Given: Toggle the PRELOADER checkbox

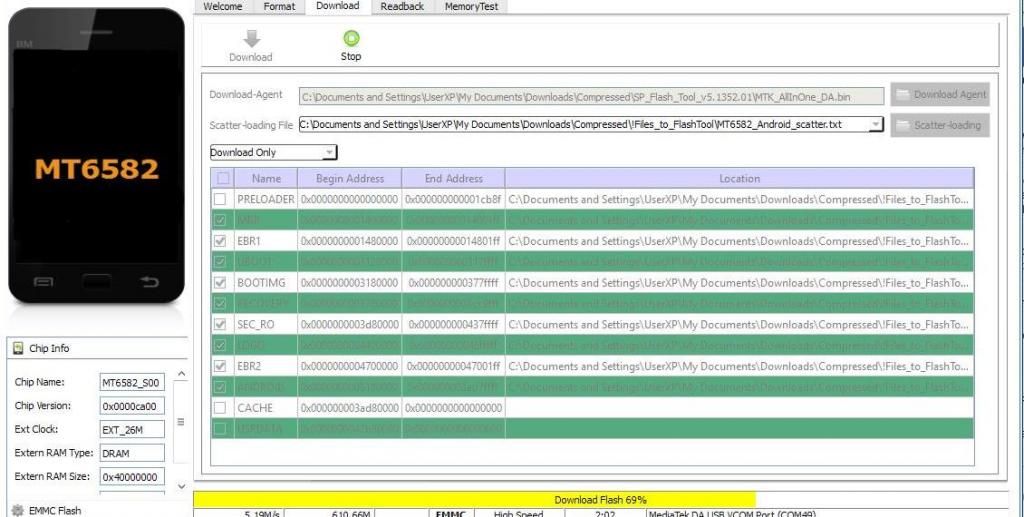Looking at the screenshot, I should coord(220,199).
